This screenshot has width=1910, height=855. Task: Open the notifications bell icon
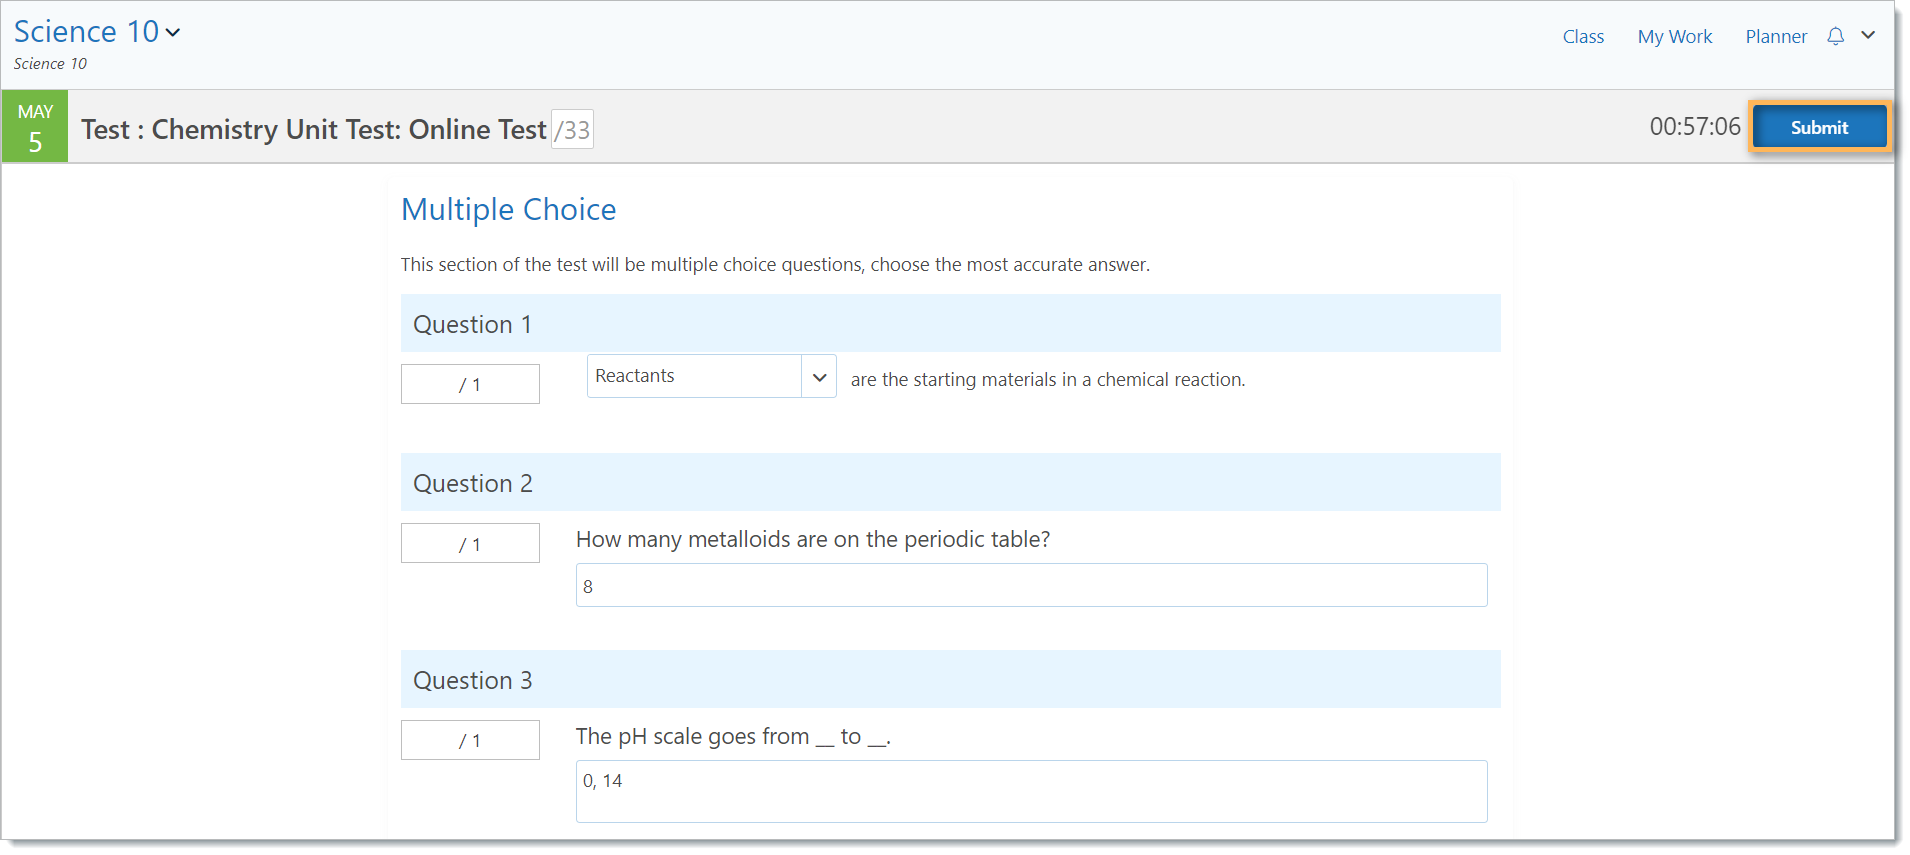pos(1835,36)
